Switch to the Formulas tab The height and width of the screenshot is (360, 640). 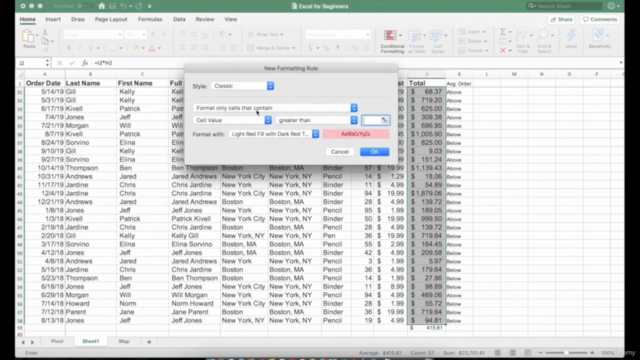(x=150, y=19)
